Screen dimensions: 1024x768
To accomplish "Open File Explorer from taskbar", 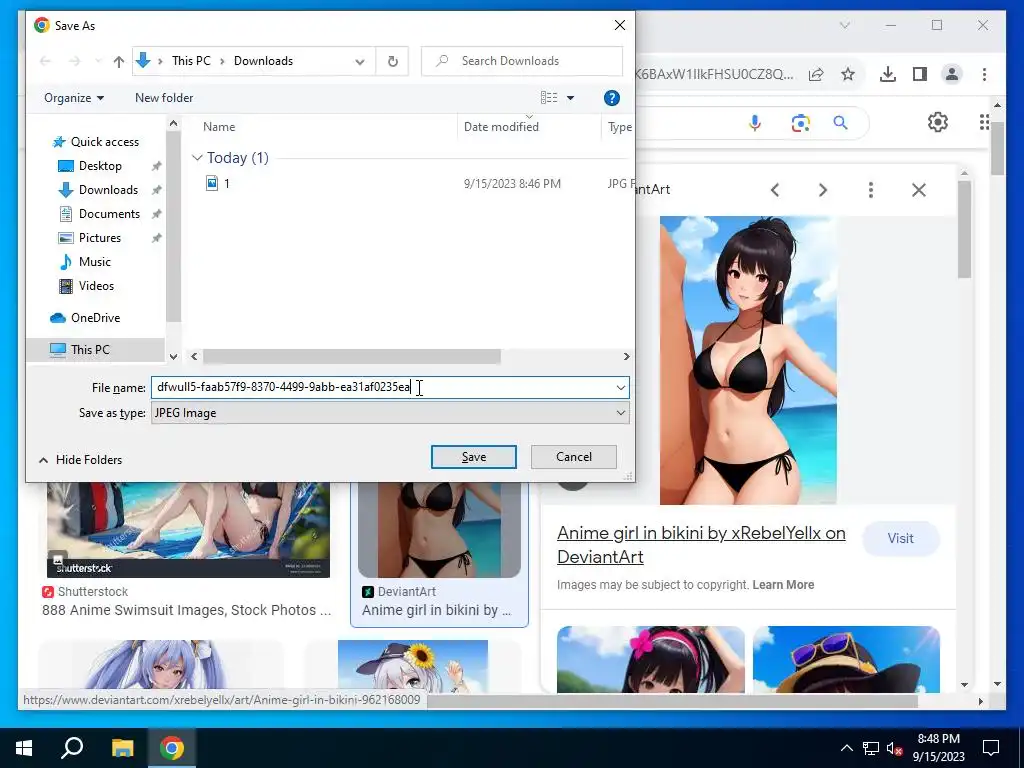I will tap(122, 748).
